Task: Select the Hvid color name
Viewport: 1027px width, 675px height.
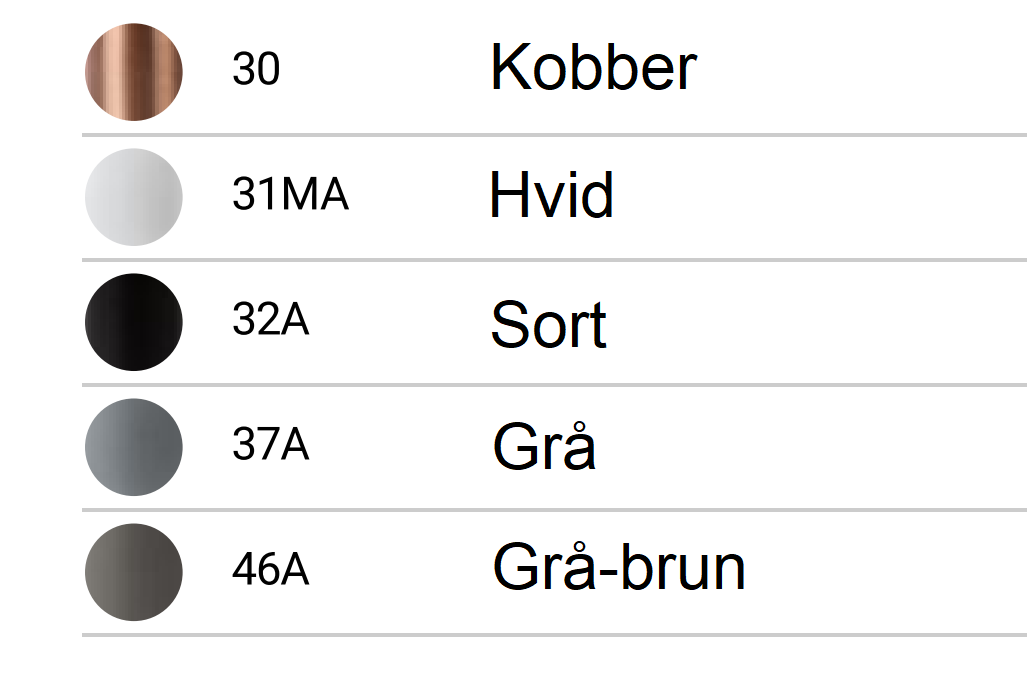Action: tap(551, 195)
